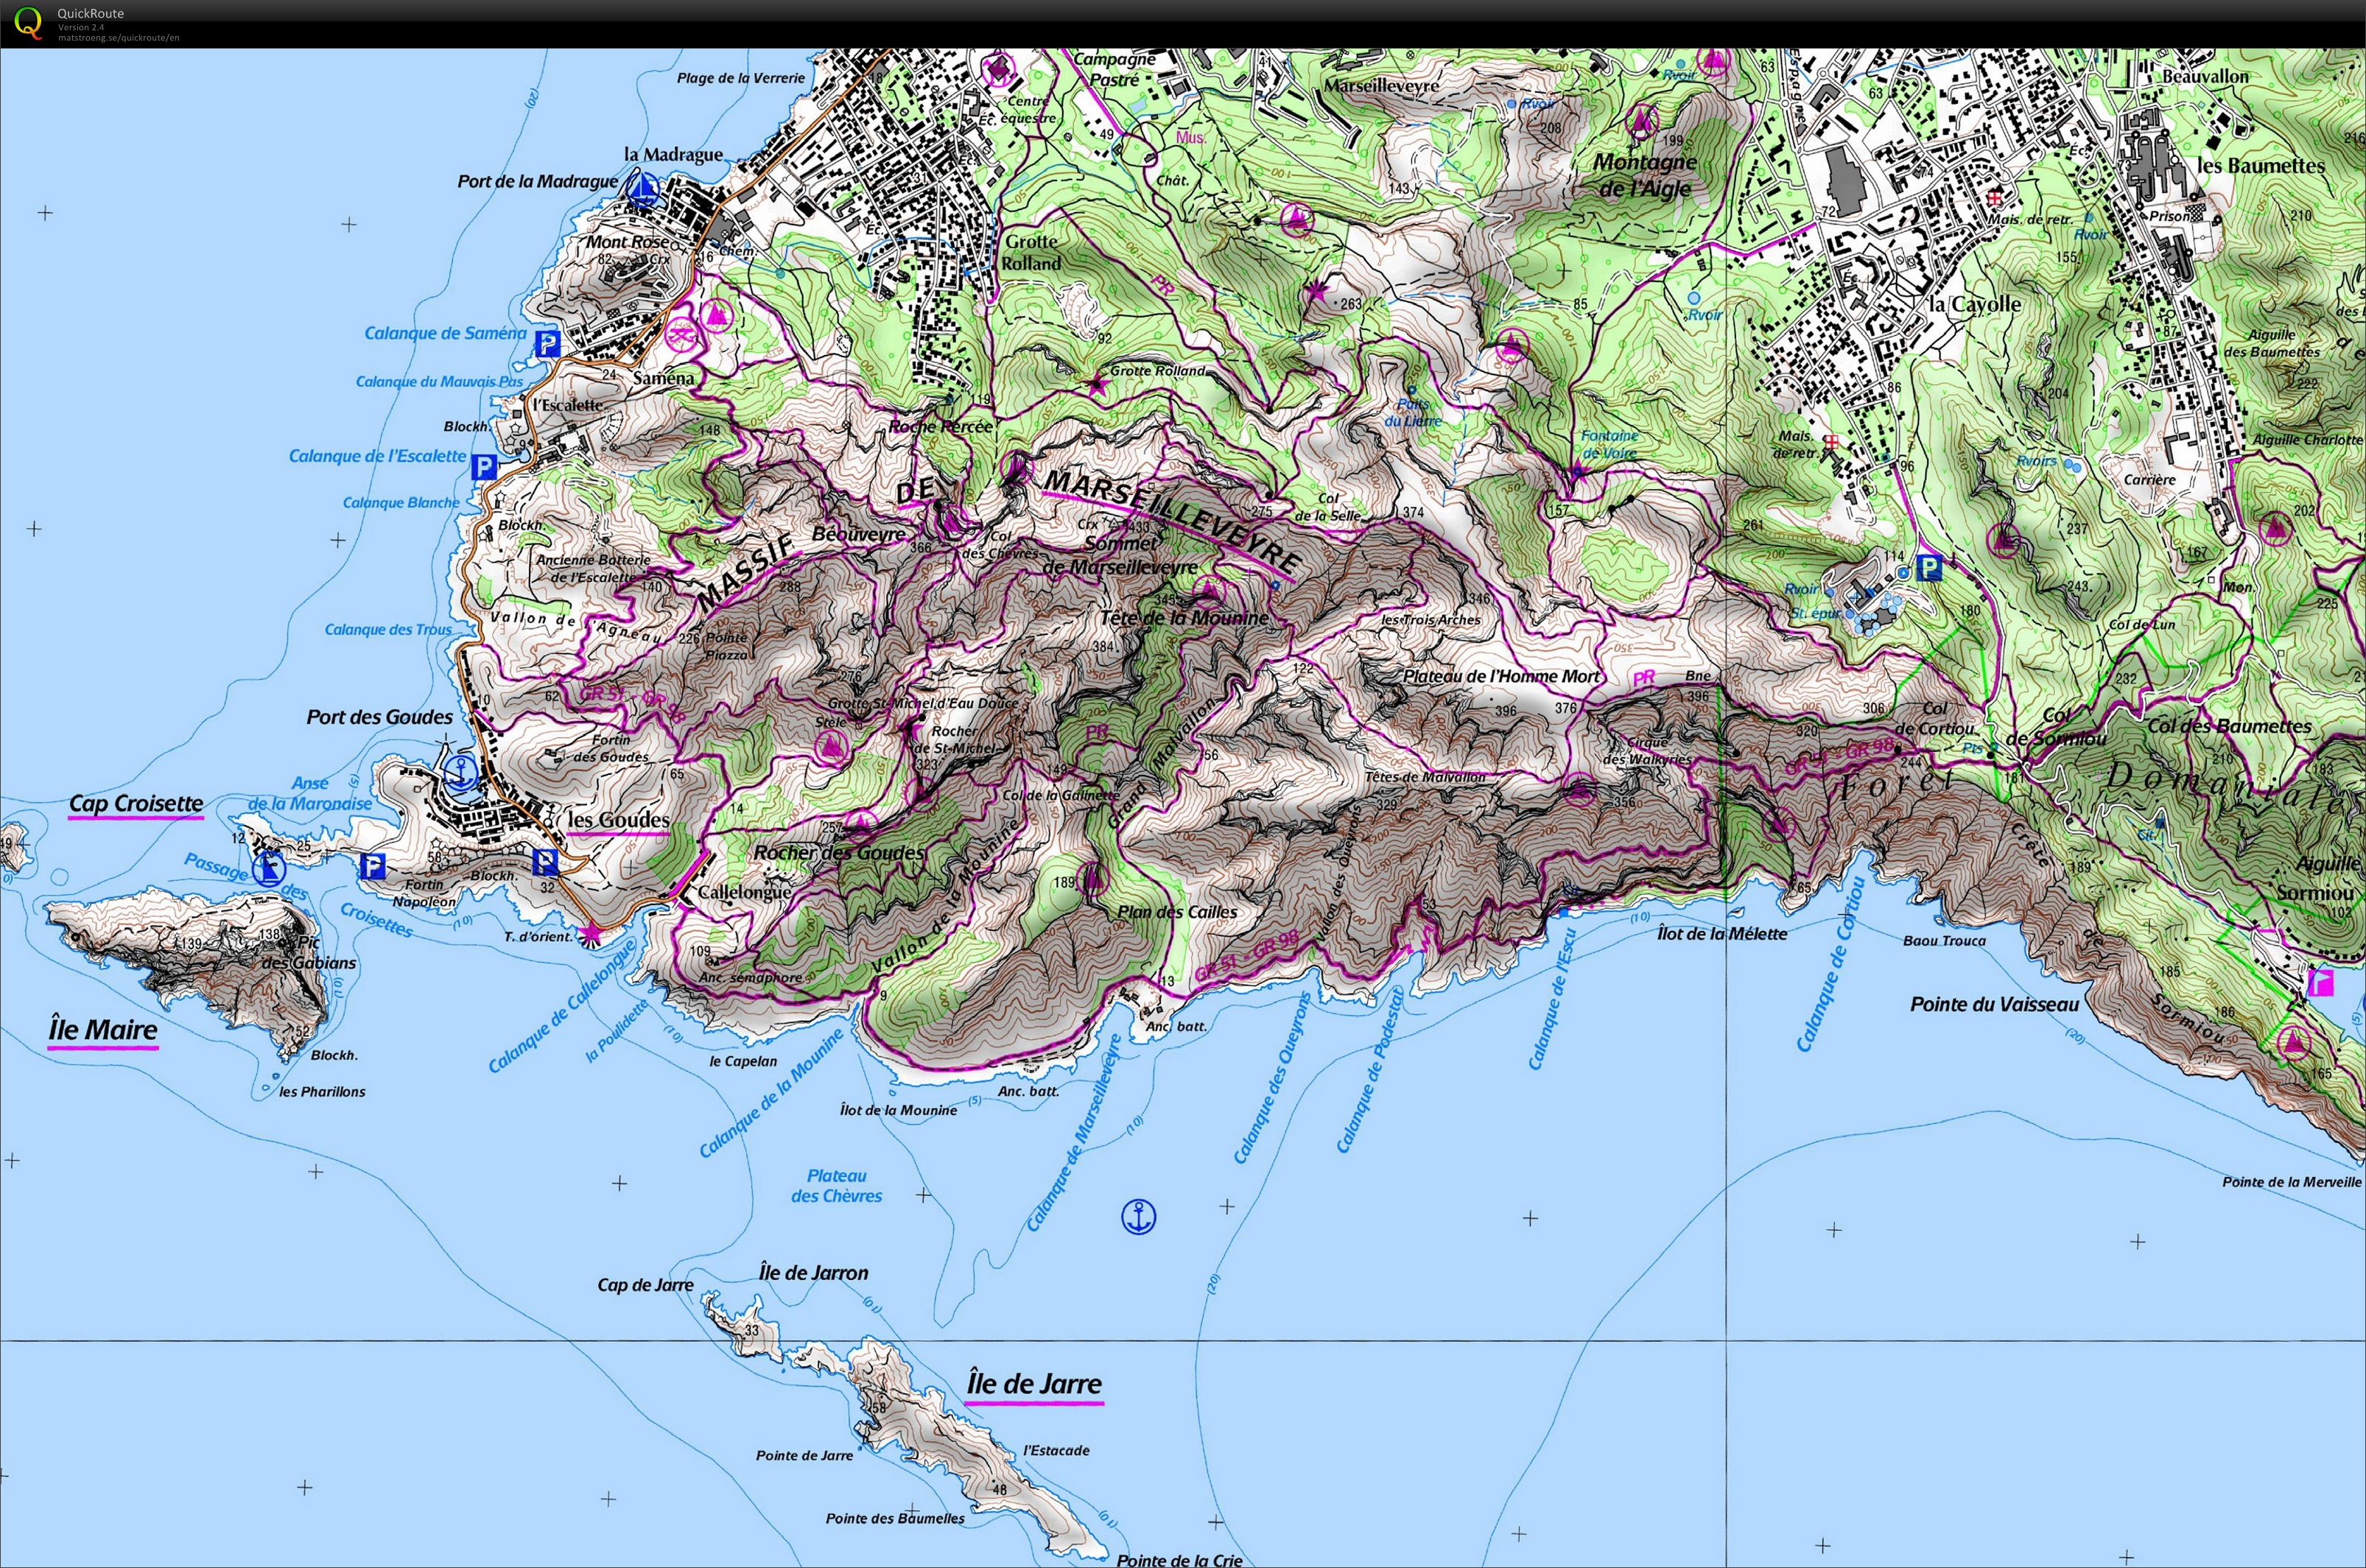The width and height of the screenshot is (2366, 1568).
Task: Select the parking icon beside Calanque de l'Escalette
Action: [483, 466]
